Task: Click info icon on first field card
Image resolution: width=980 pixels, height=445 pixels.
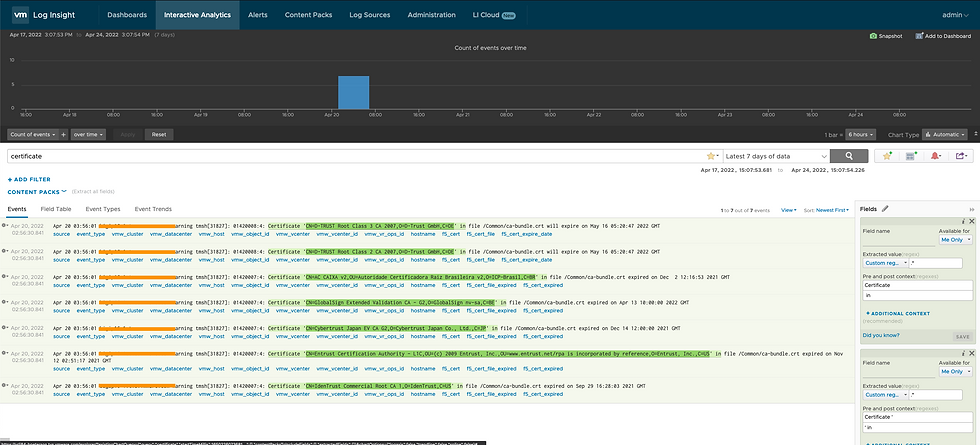Action: click(x=963, y=221)
